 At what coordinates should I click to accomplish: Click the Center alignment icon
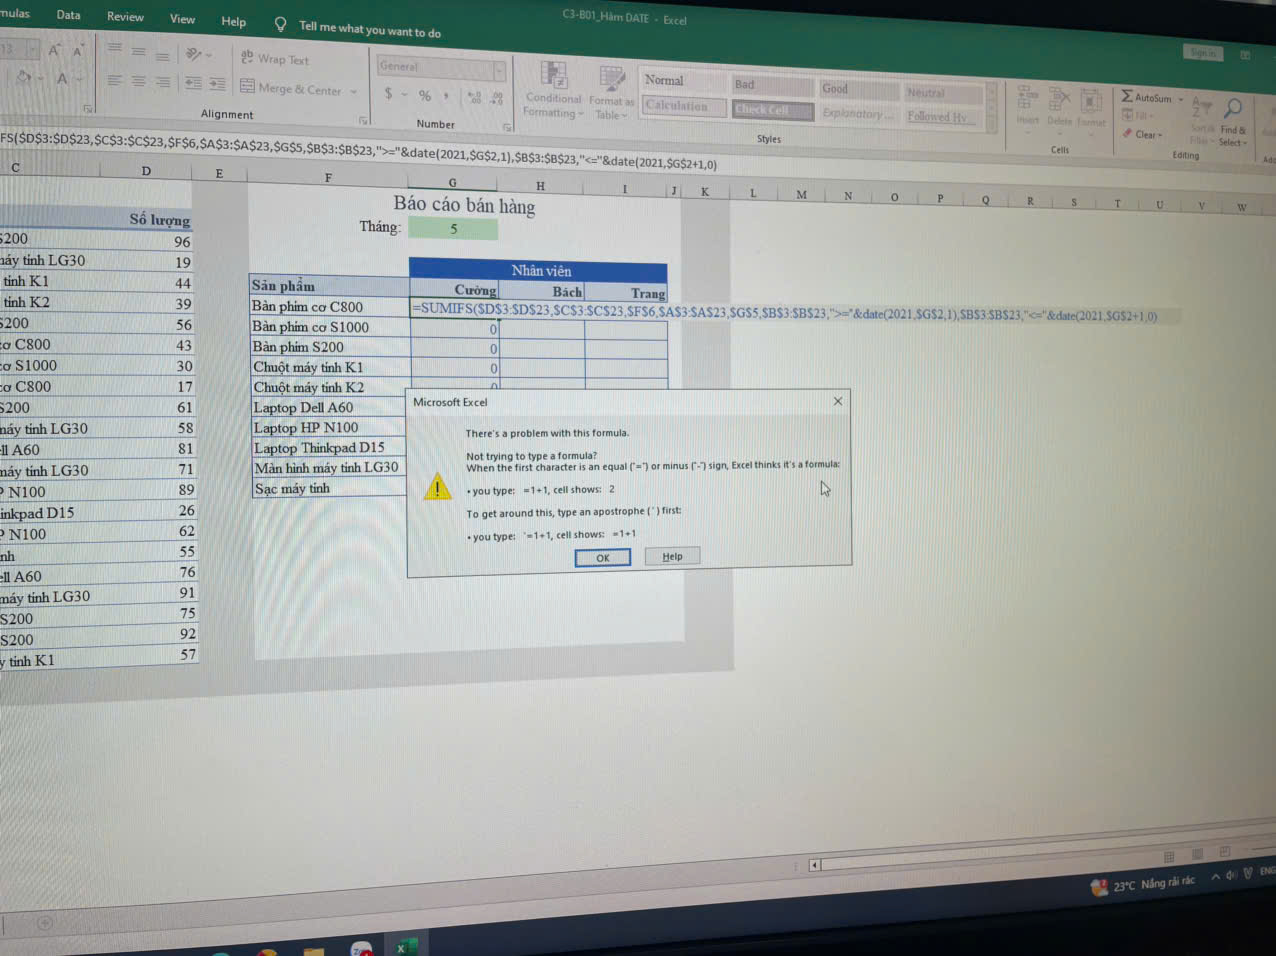[x=138, y=82]
